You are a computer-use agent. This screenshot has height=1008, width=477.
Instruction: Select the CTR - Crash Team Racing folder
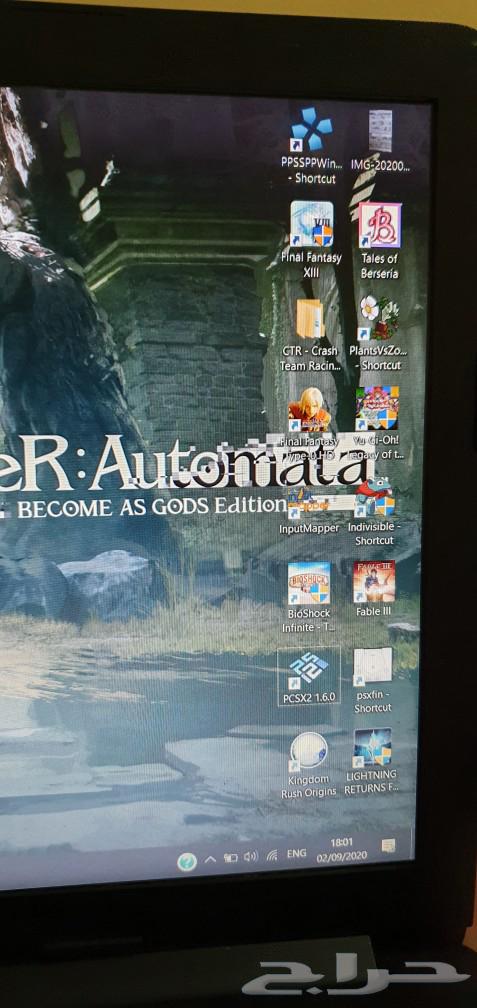coord(310,318)
